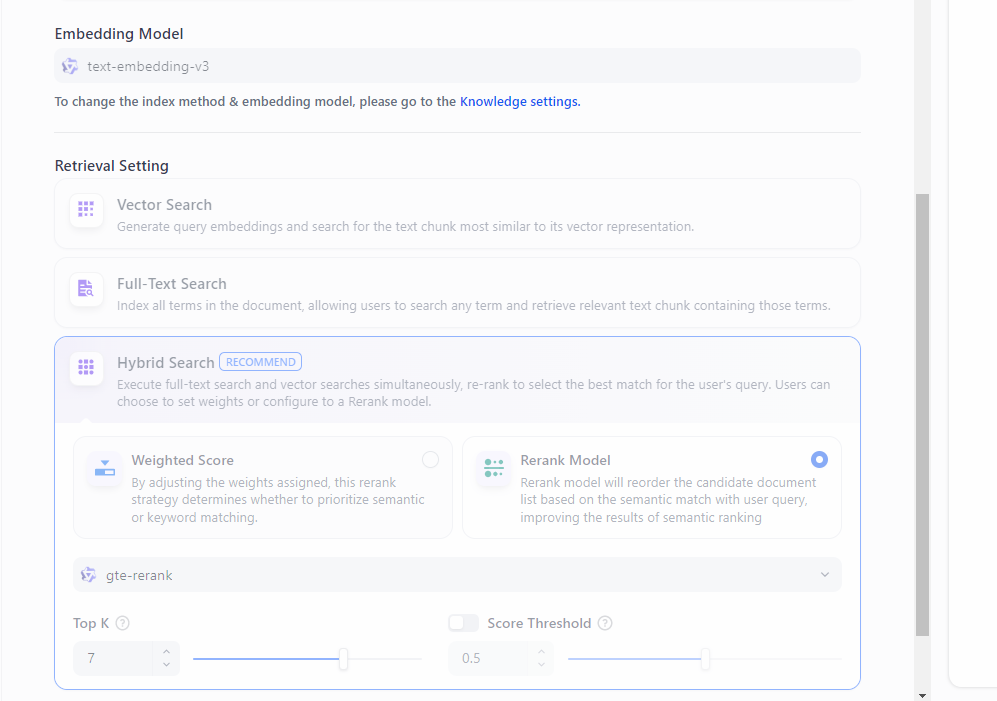Viewport: 997px width, 701px height.
Task: Click the text-embedding-v3 model provider icon
Action: (x=70, y=66)
